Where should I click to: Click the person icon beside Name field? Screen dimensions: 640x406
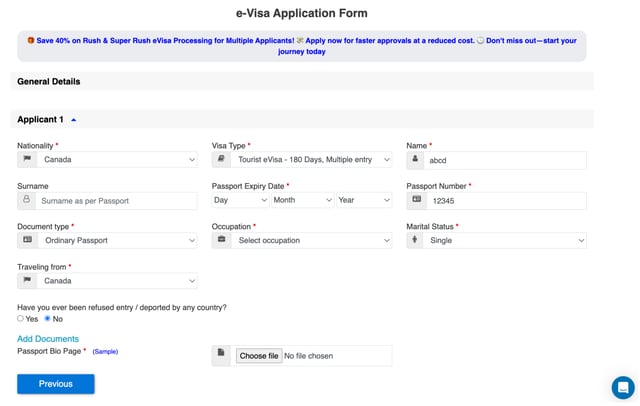[415, 159]
